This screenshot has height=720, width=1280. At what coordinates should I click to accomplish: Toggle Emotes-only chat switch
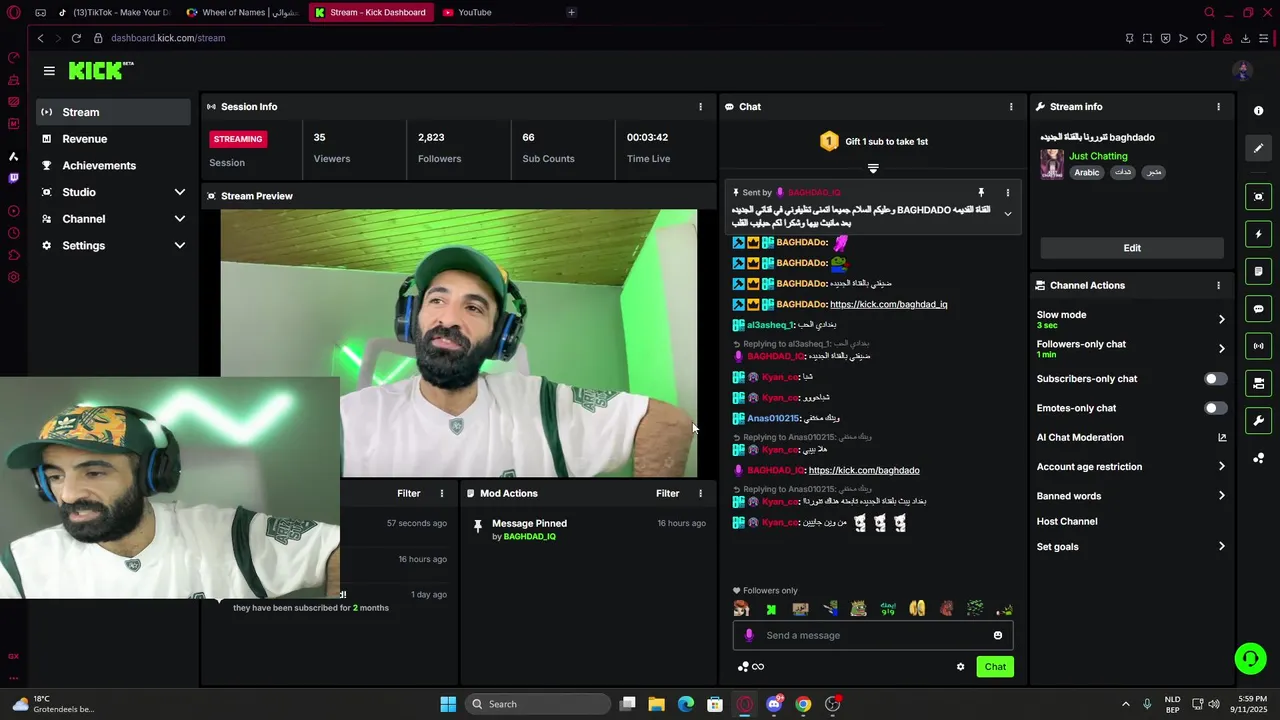[x=1215, y=408]
